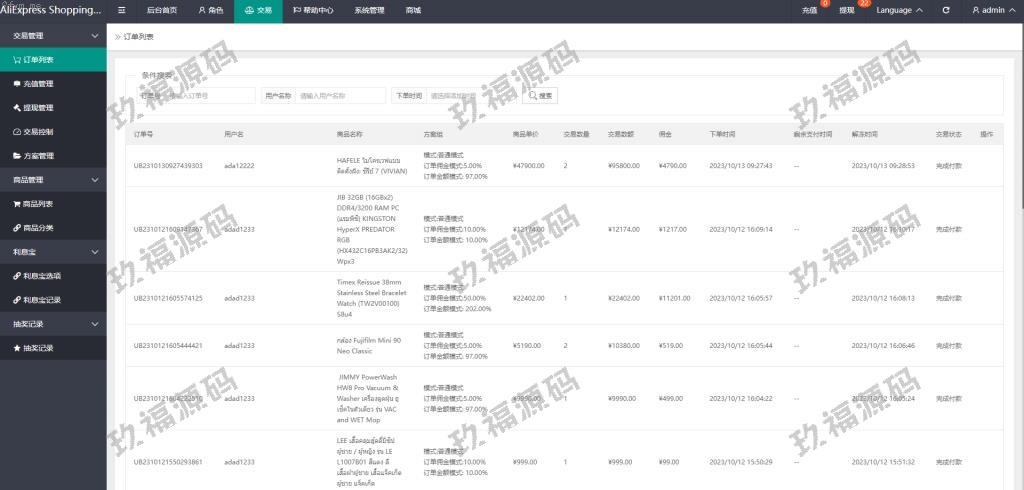Open 帮助中心 in the top navigation
1024x490 pixels.
313,10
